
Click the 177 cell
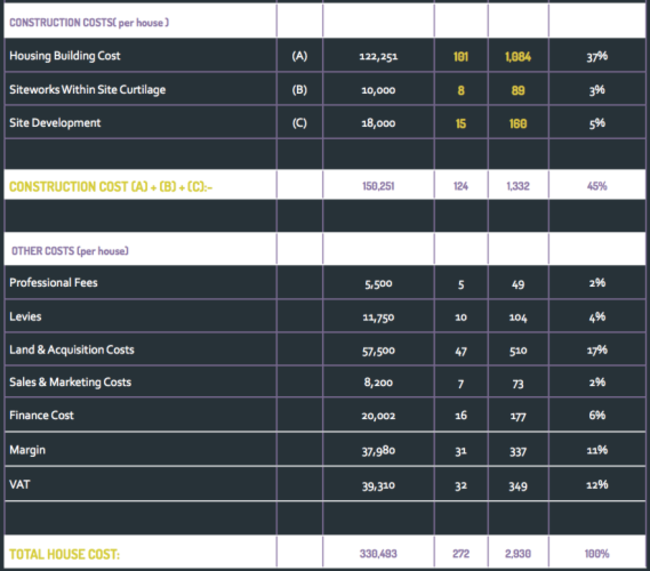coord(518,416)
